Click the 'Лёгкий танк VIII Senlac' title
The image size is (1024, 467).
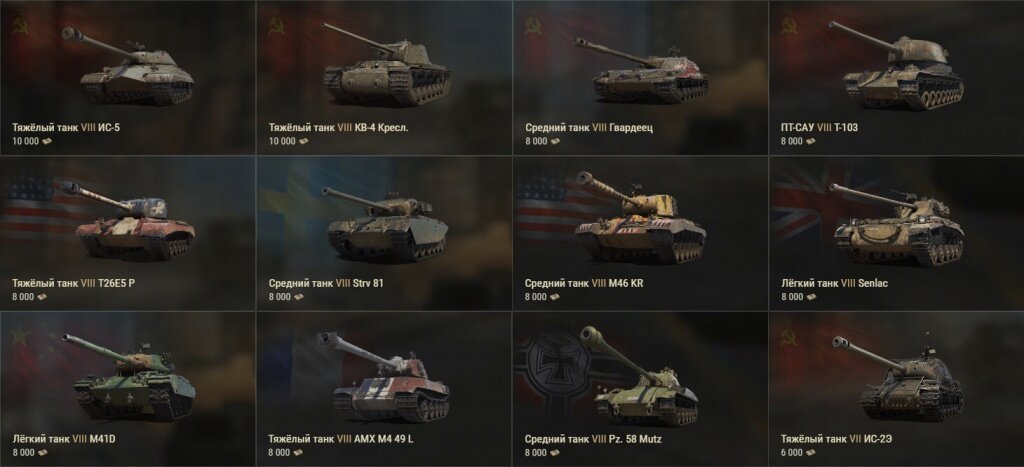(x=834, y=283)
